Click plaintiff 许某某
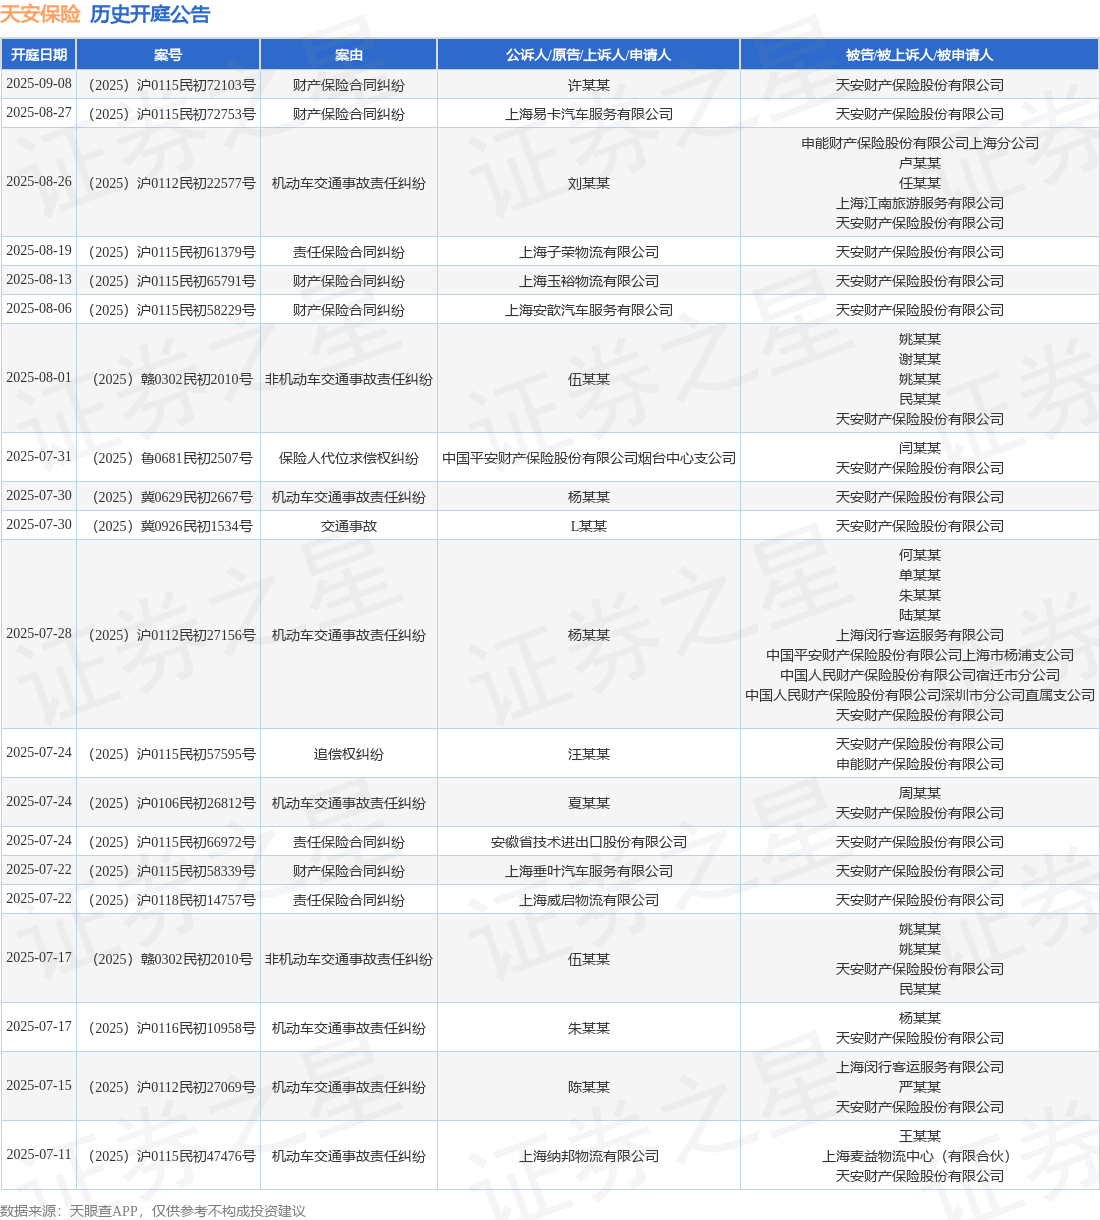This screenshot has height=1220, width=1100. click(589, 85)
